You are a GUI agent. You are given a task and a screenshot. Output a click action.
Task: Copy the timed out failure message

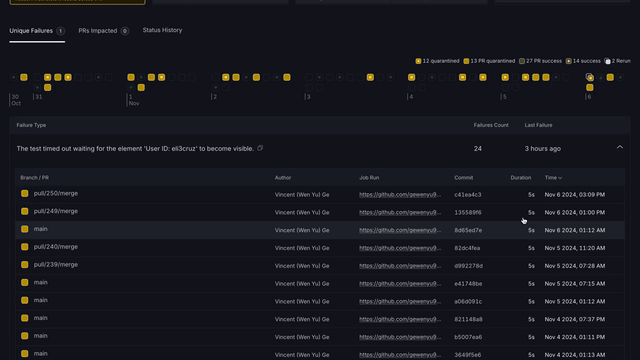coord(260,148)
